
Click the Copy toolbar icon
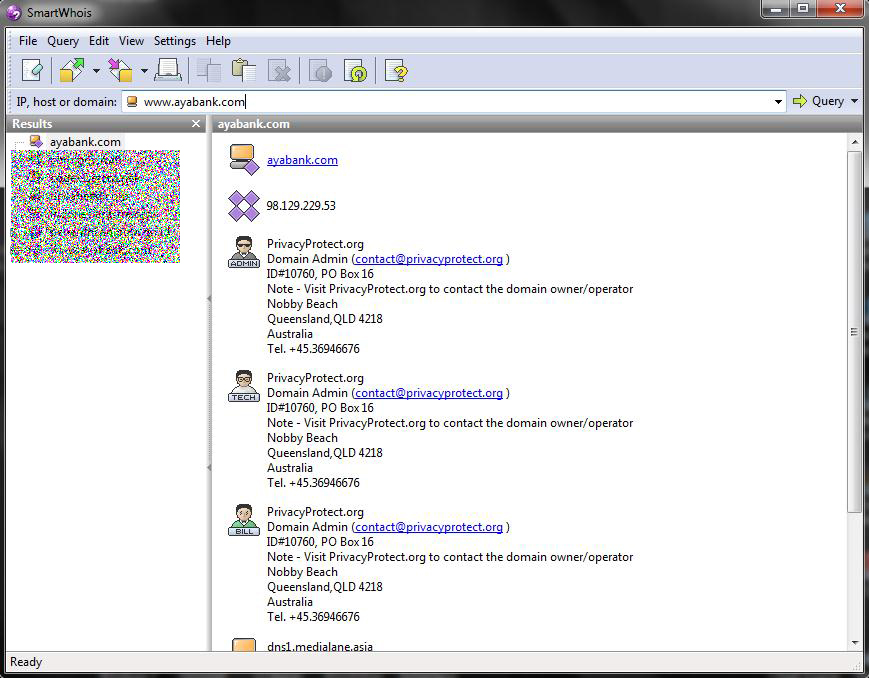coord(209,71)
